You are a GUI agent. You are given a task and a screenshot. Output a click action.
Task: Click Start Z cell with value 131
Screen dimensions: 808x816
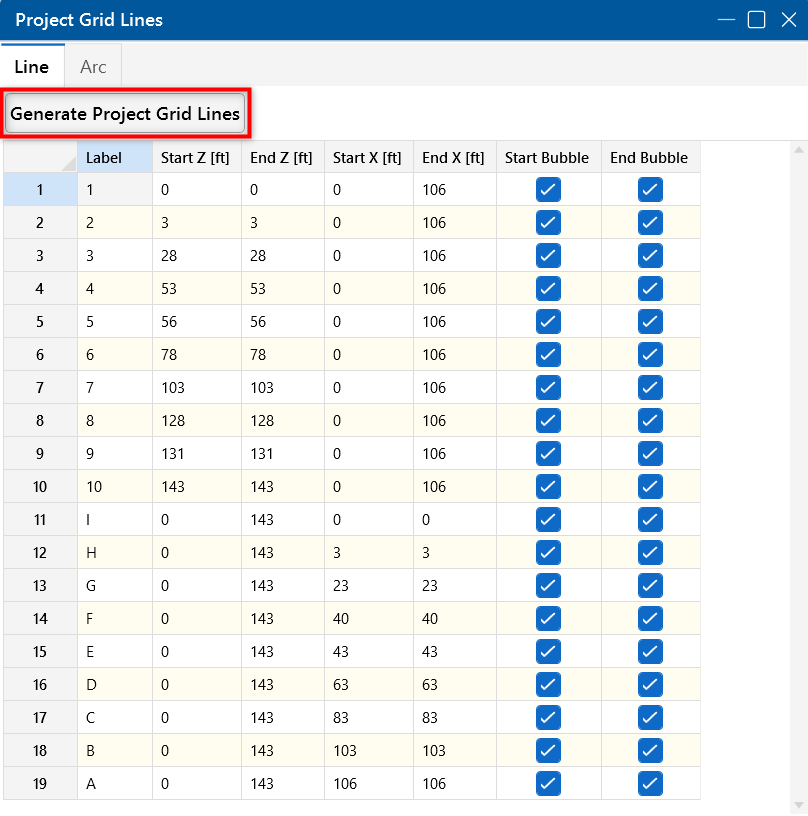click(x=196, y=454)
